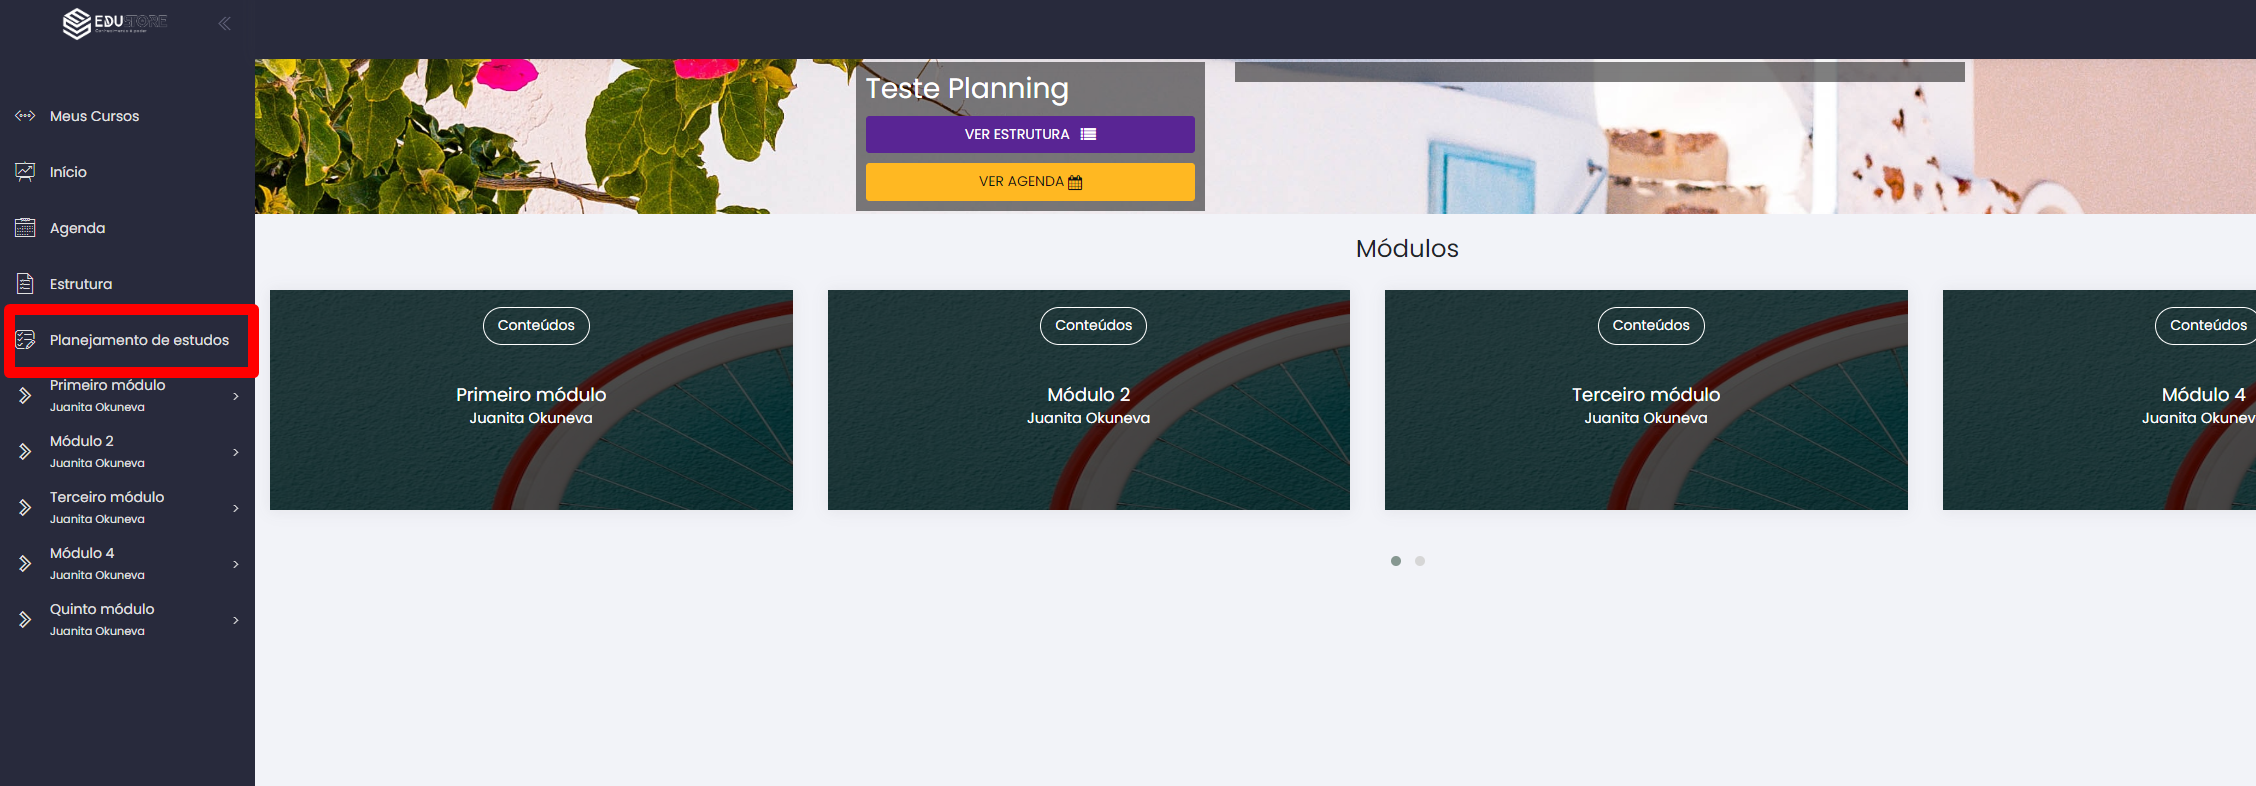Click the Planejamento de estudos icon

25,340
